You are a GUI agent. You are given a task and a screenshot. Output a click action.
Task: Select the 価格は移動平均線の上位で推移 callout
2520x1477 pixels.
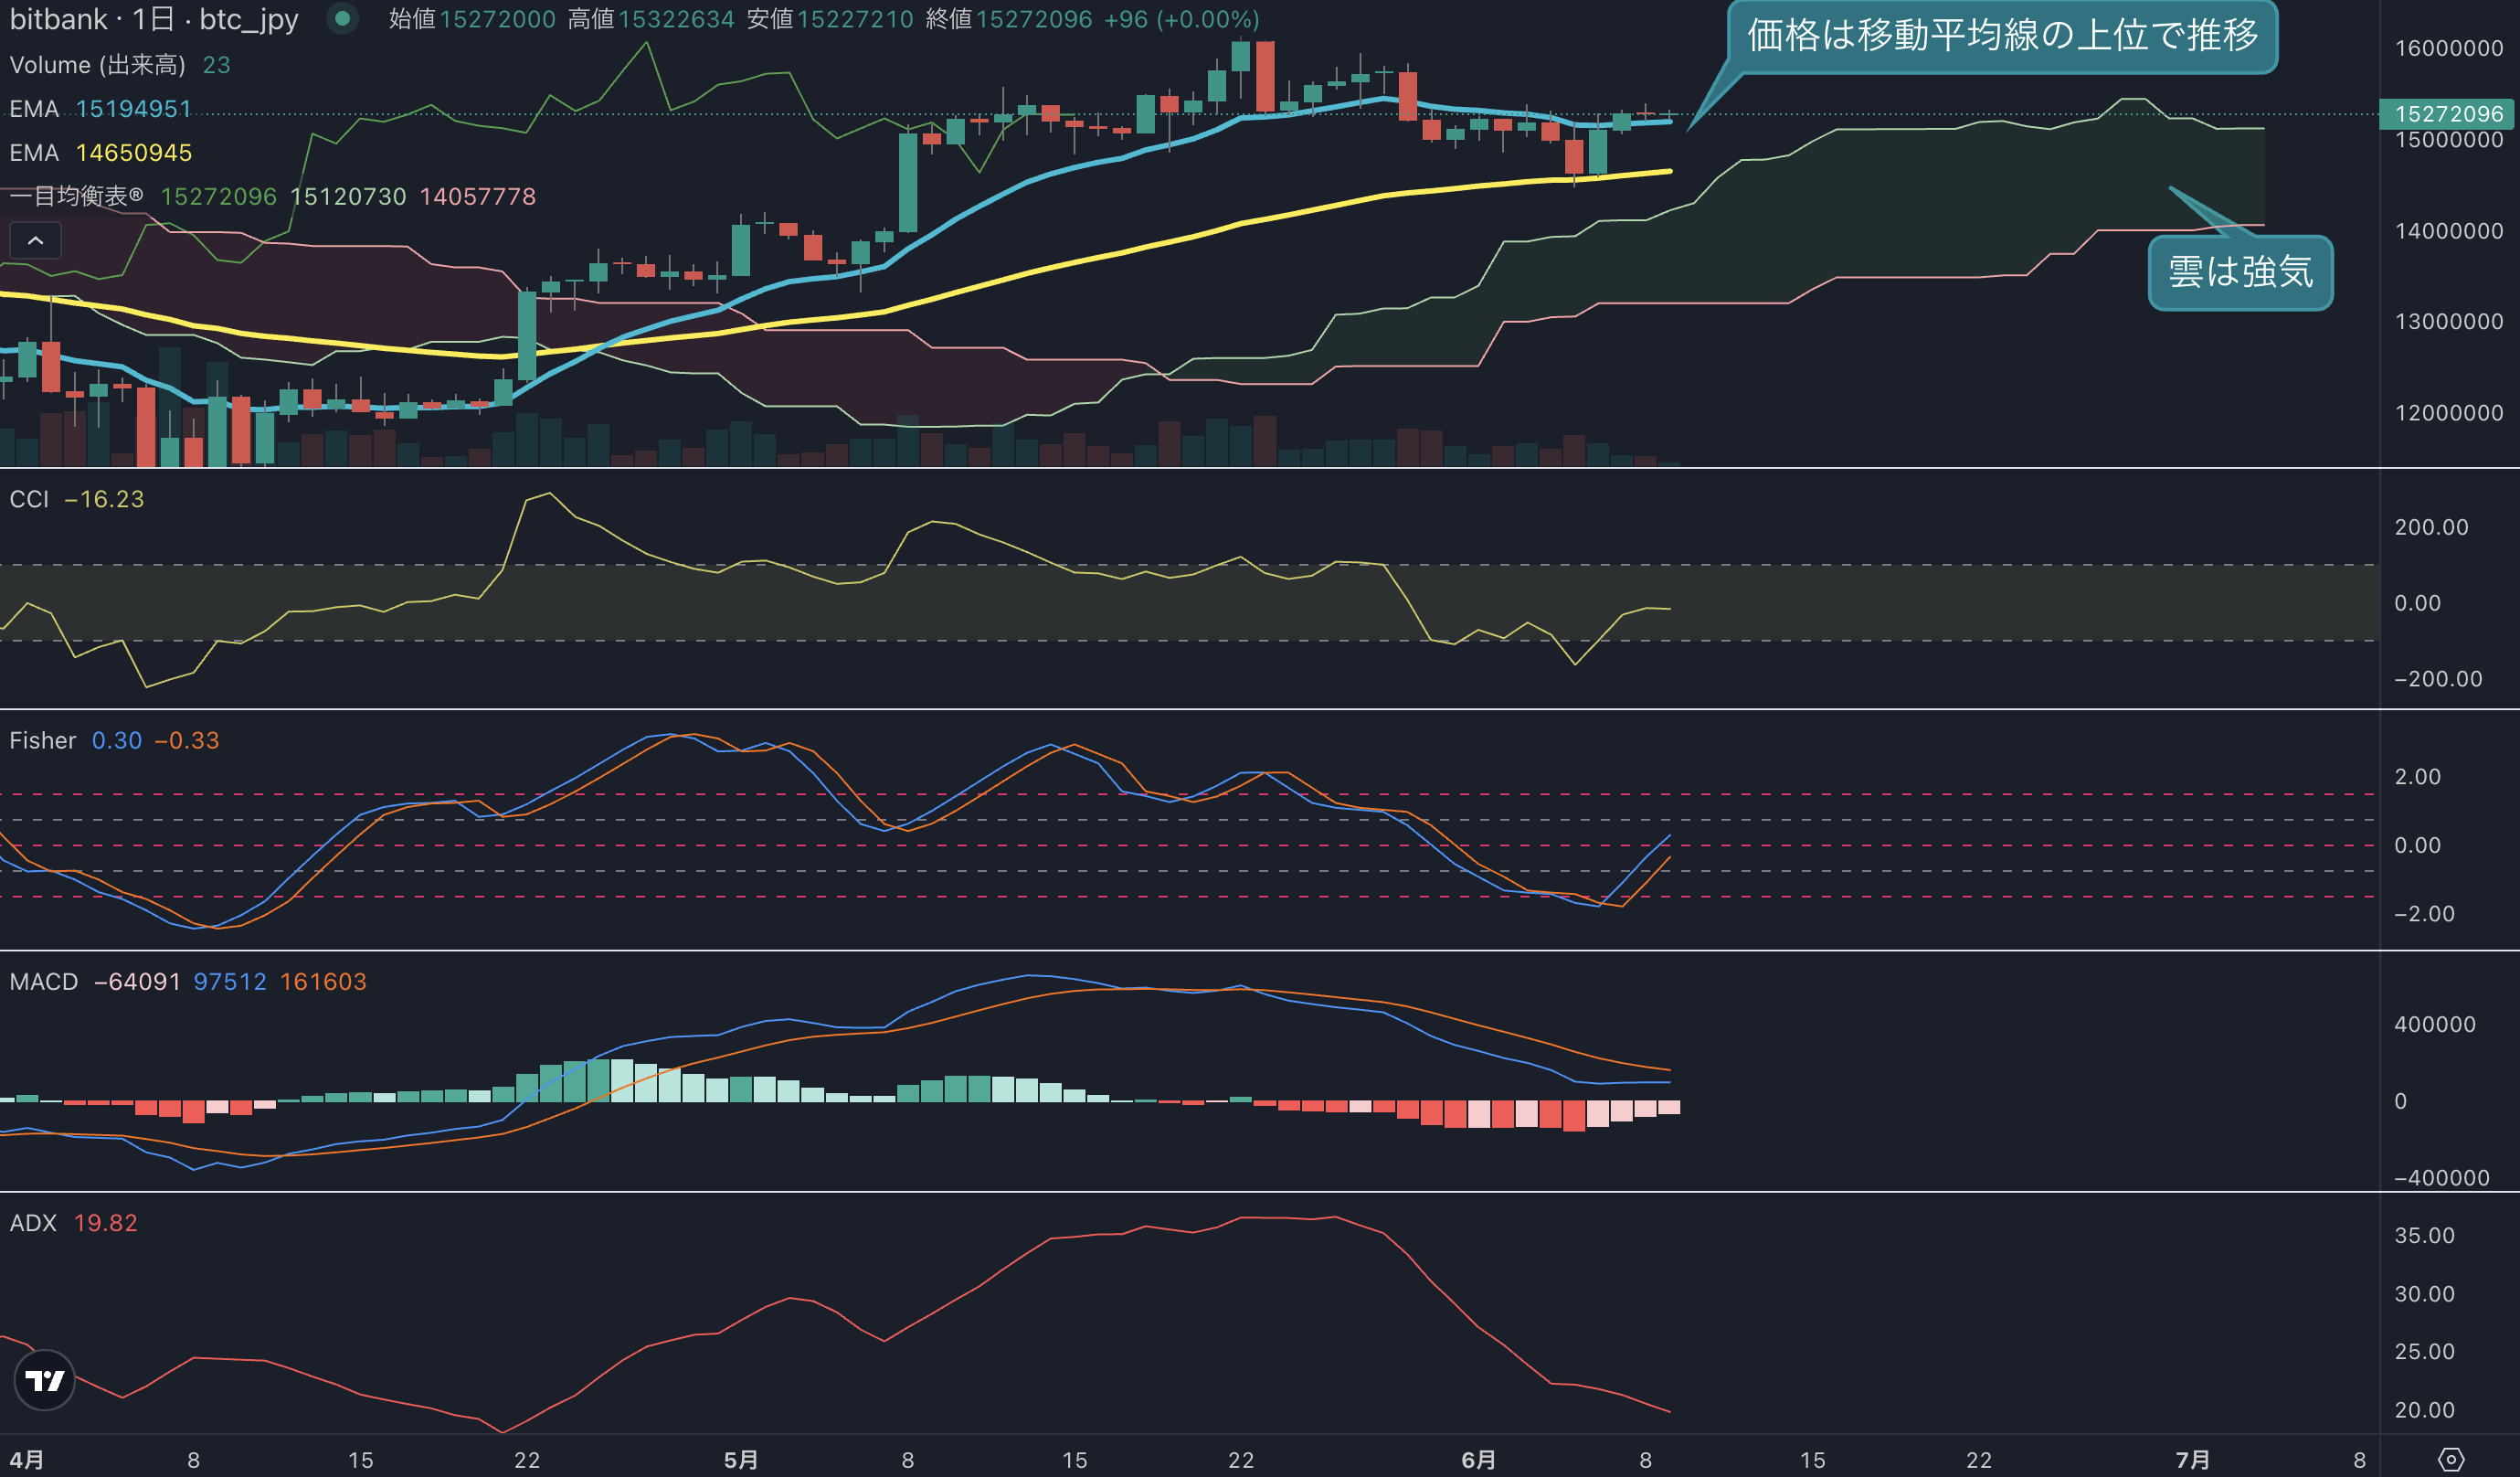pos(2002,36)
